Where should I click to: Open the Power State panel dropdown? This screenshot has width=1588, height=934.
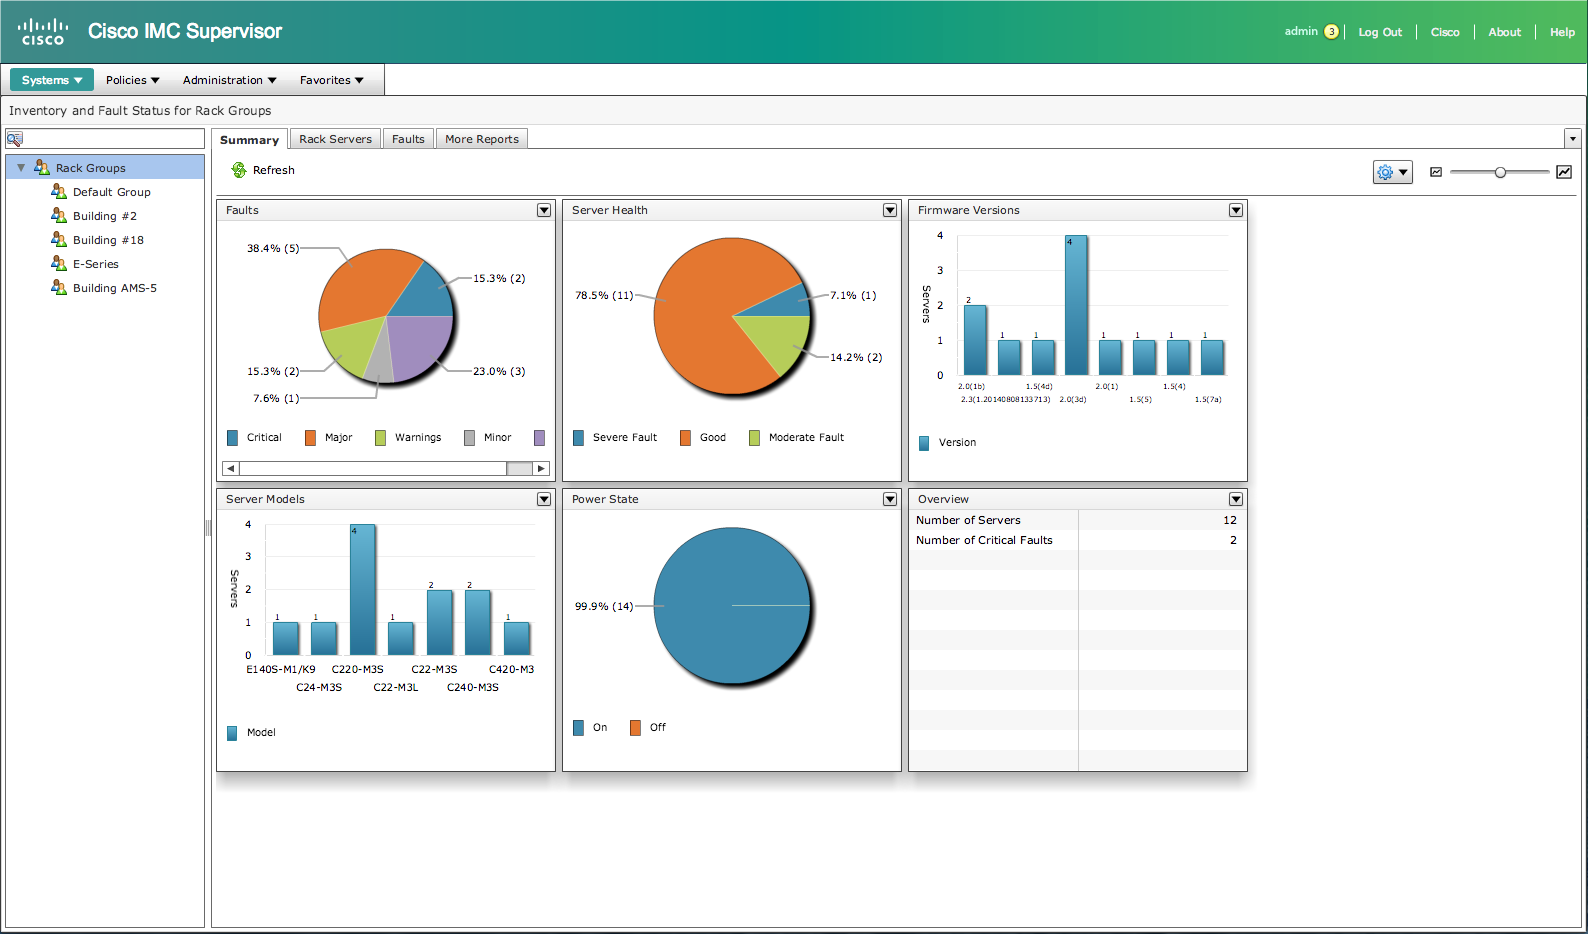coord(890,499)
